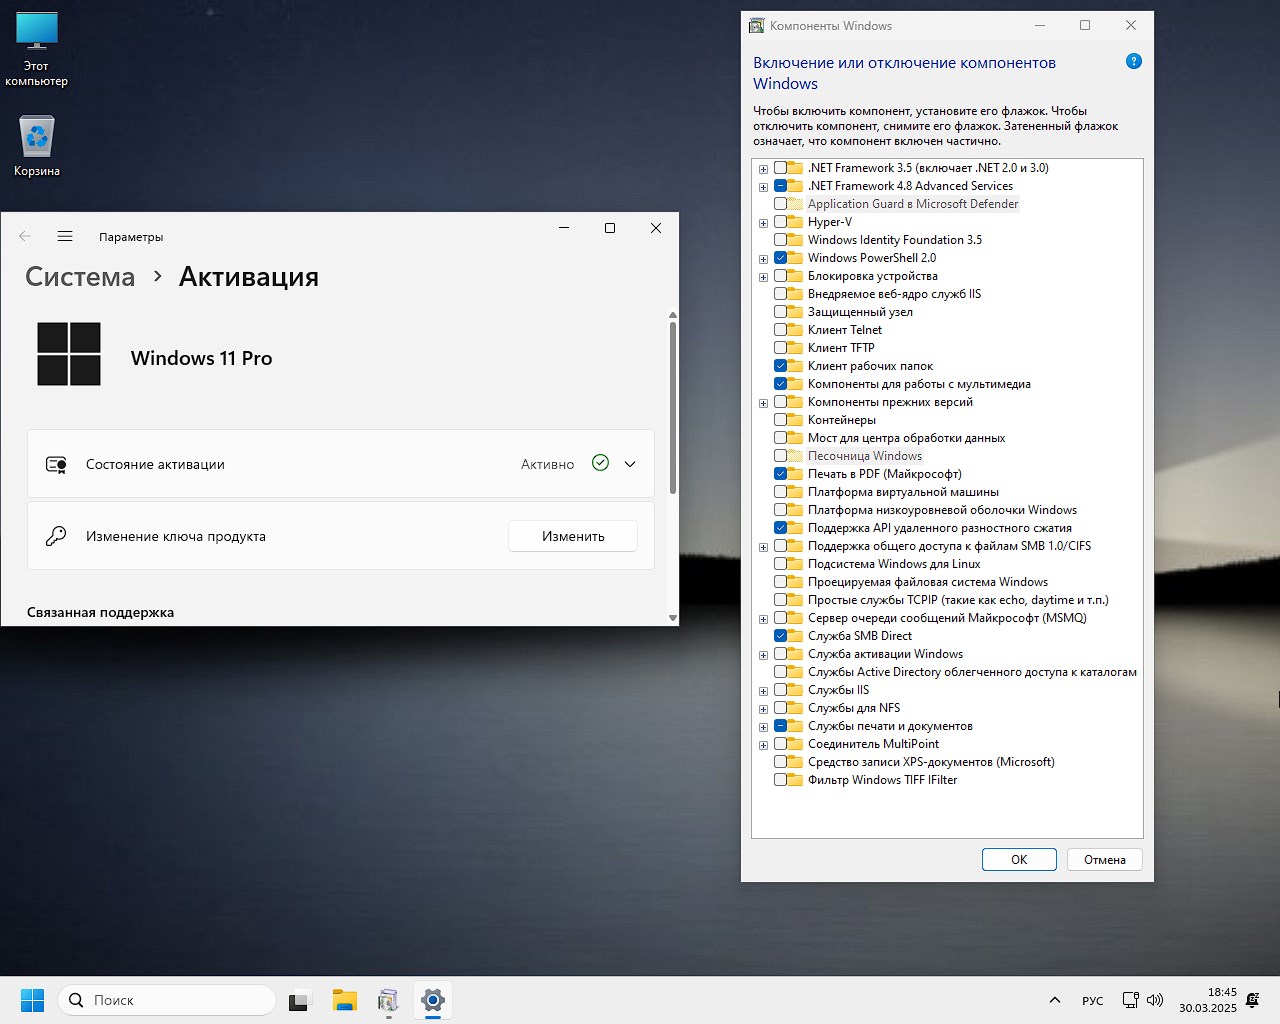This screenshot has height=1024, width=1280.
Task: Select the Recycle Bin desktop icon
Action: 37,146
